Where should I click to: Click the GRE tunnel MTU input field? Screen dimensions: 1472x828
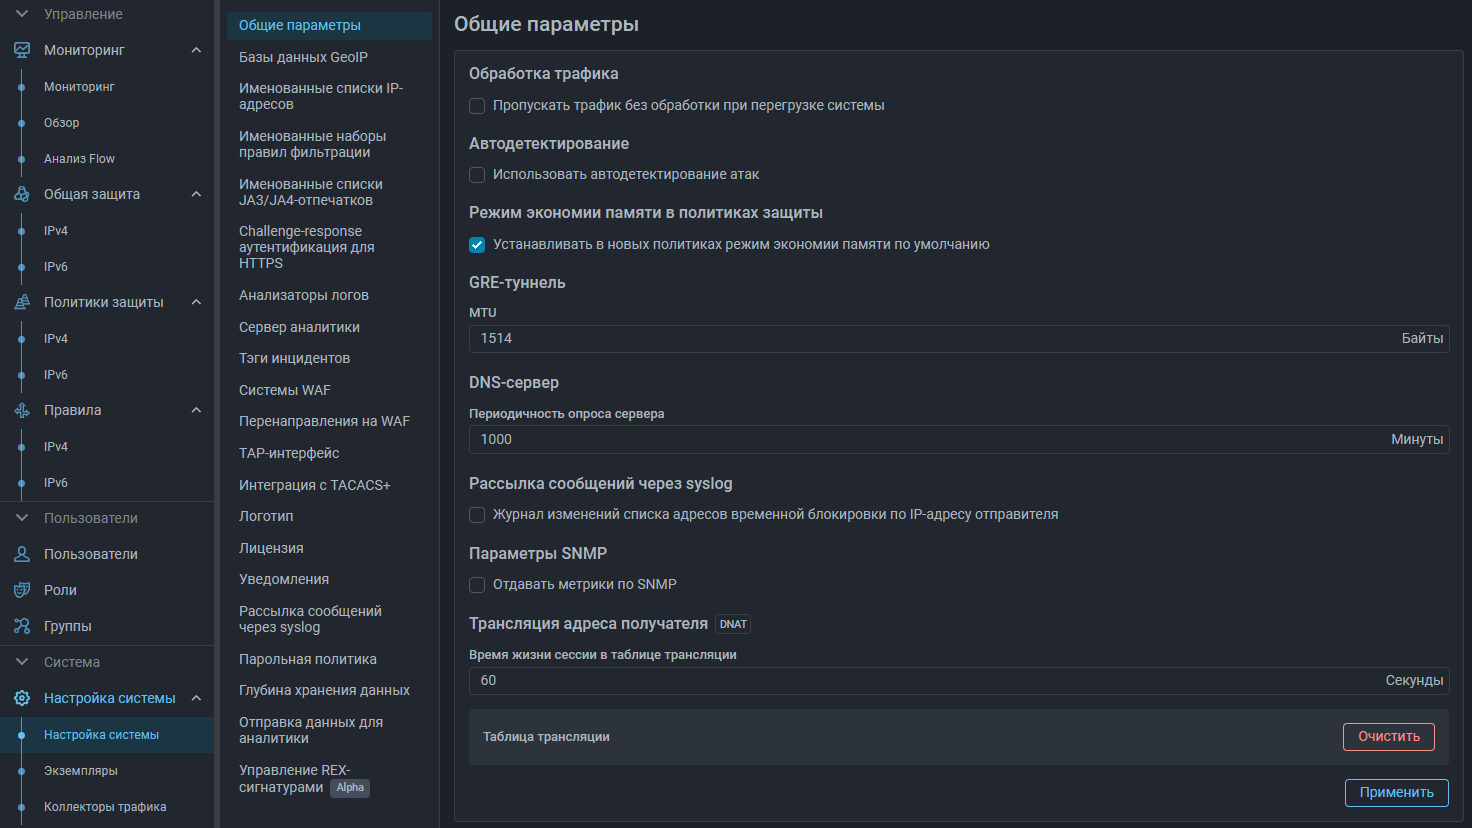click(x=930, y=339)
